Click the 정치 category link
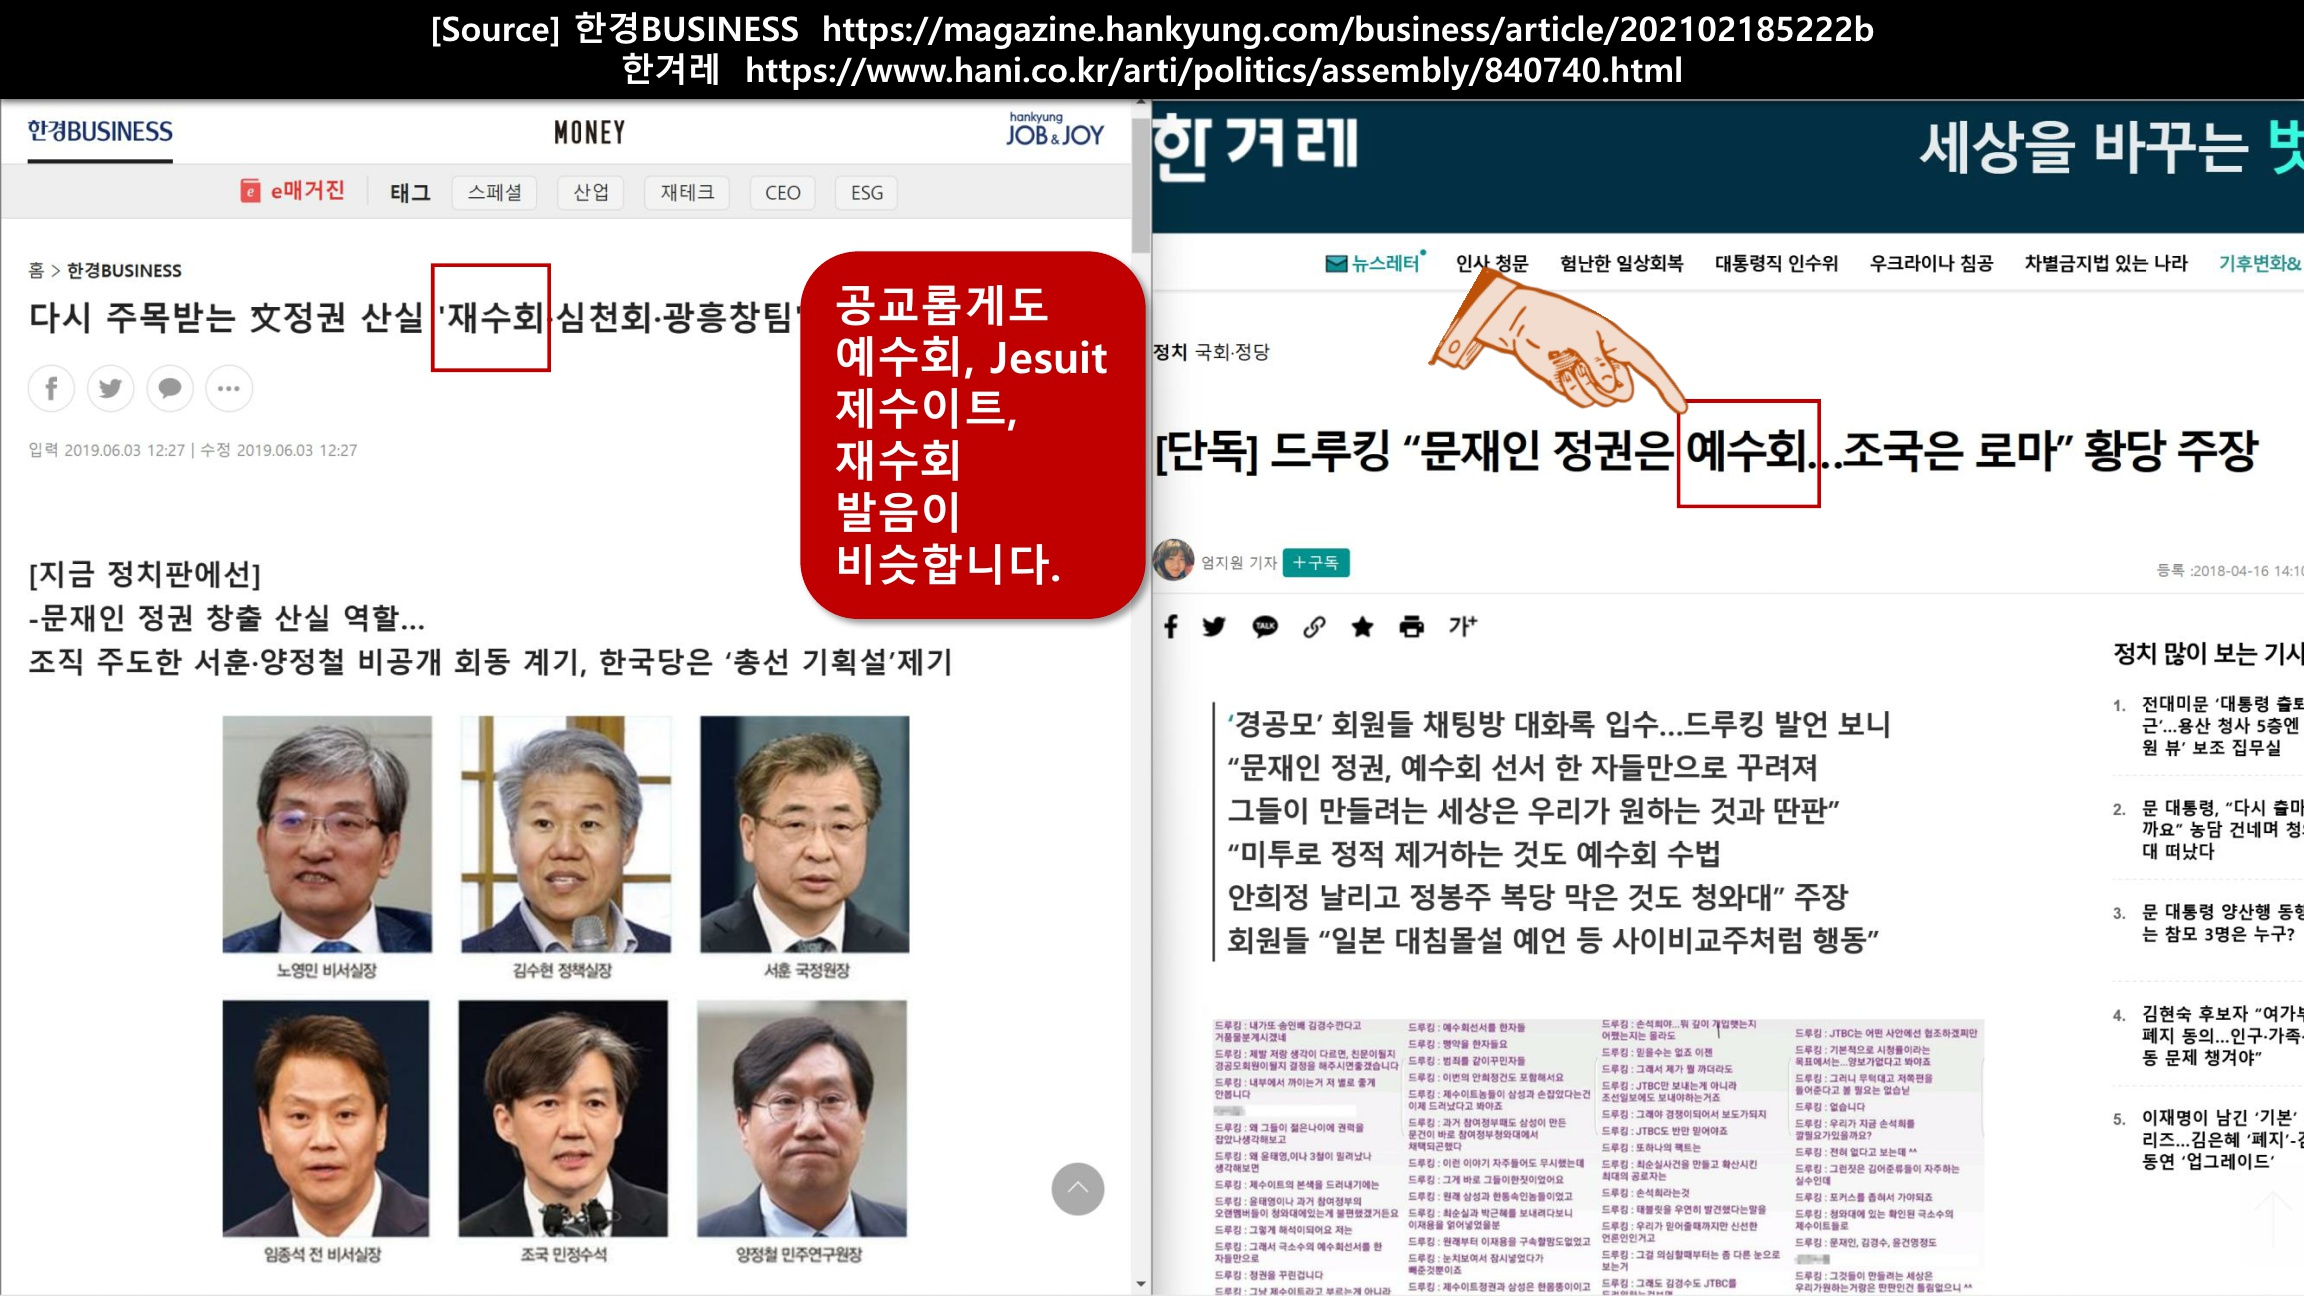This screenshot has width=2304, height=1296. click(x=1170, y=352)
